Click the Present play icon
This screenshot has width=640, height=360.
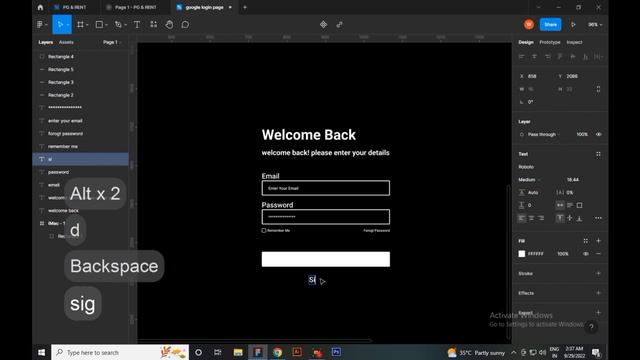(x=573, y=24)
